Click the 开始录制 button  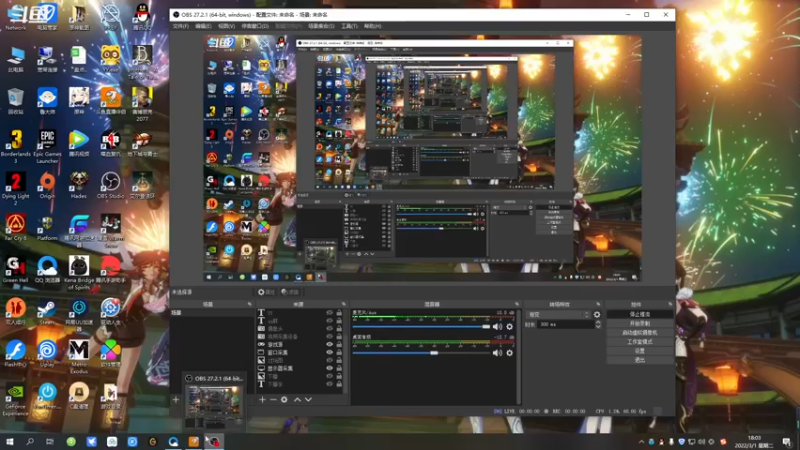[x=640, y=323]
